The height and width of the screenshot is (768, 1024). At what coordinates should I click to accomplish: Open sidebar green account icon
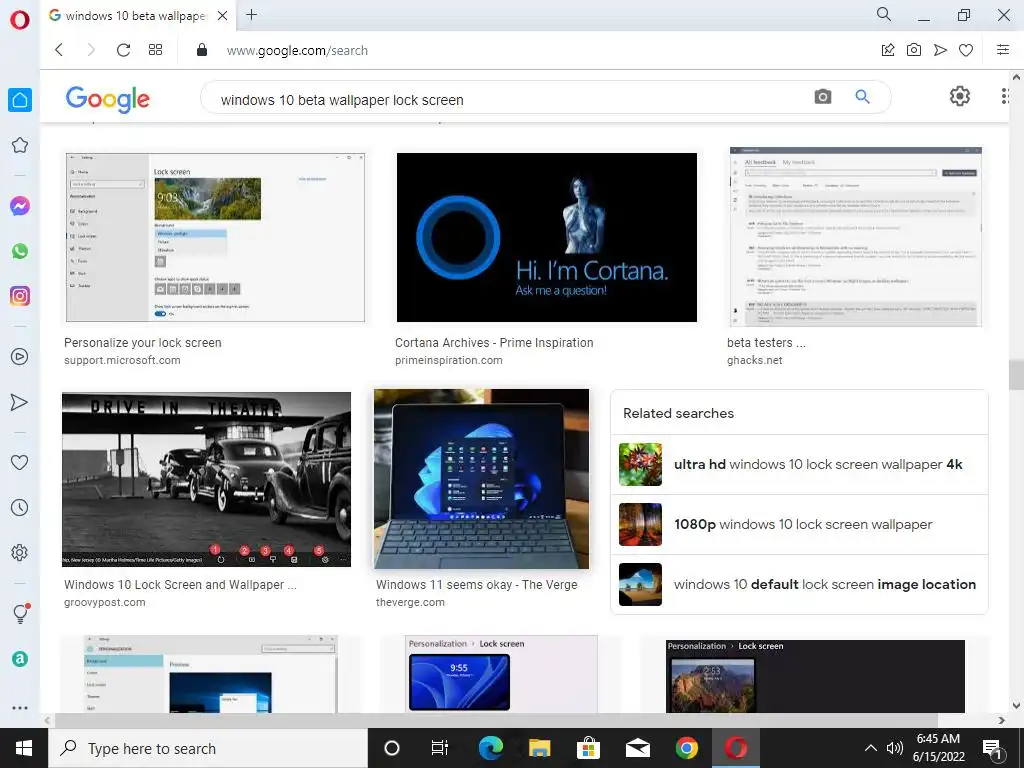(20, 659)
